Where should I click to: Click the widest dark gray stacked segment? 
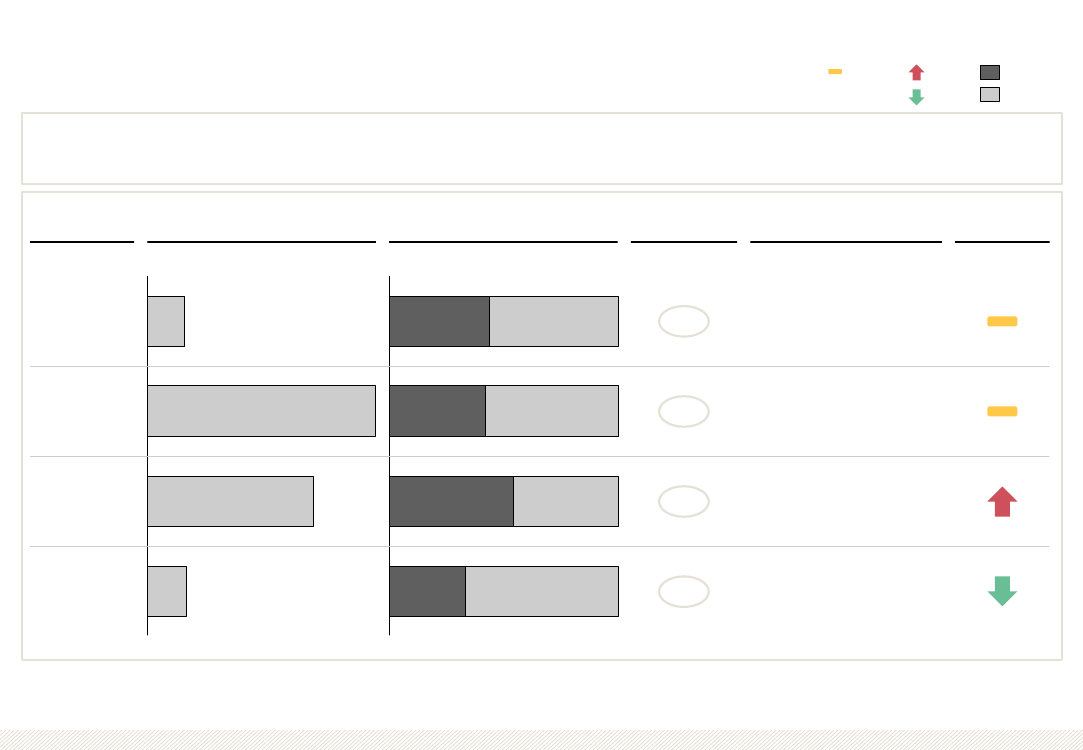[x=452, y=501]
